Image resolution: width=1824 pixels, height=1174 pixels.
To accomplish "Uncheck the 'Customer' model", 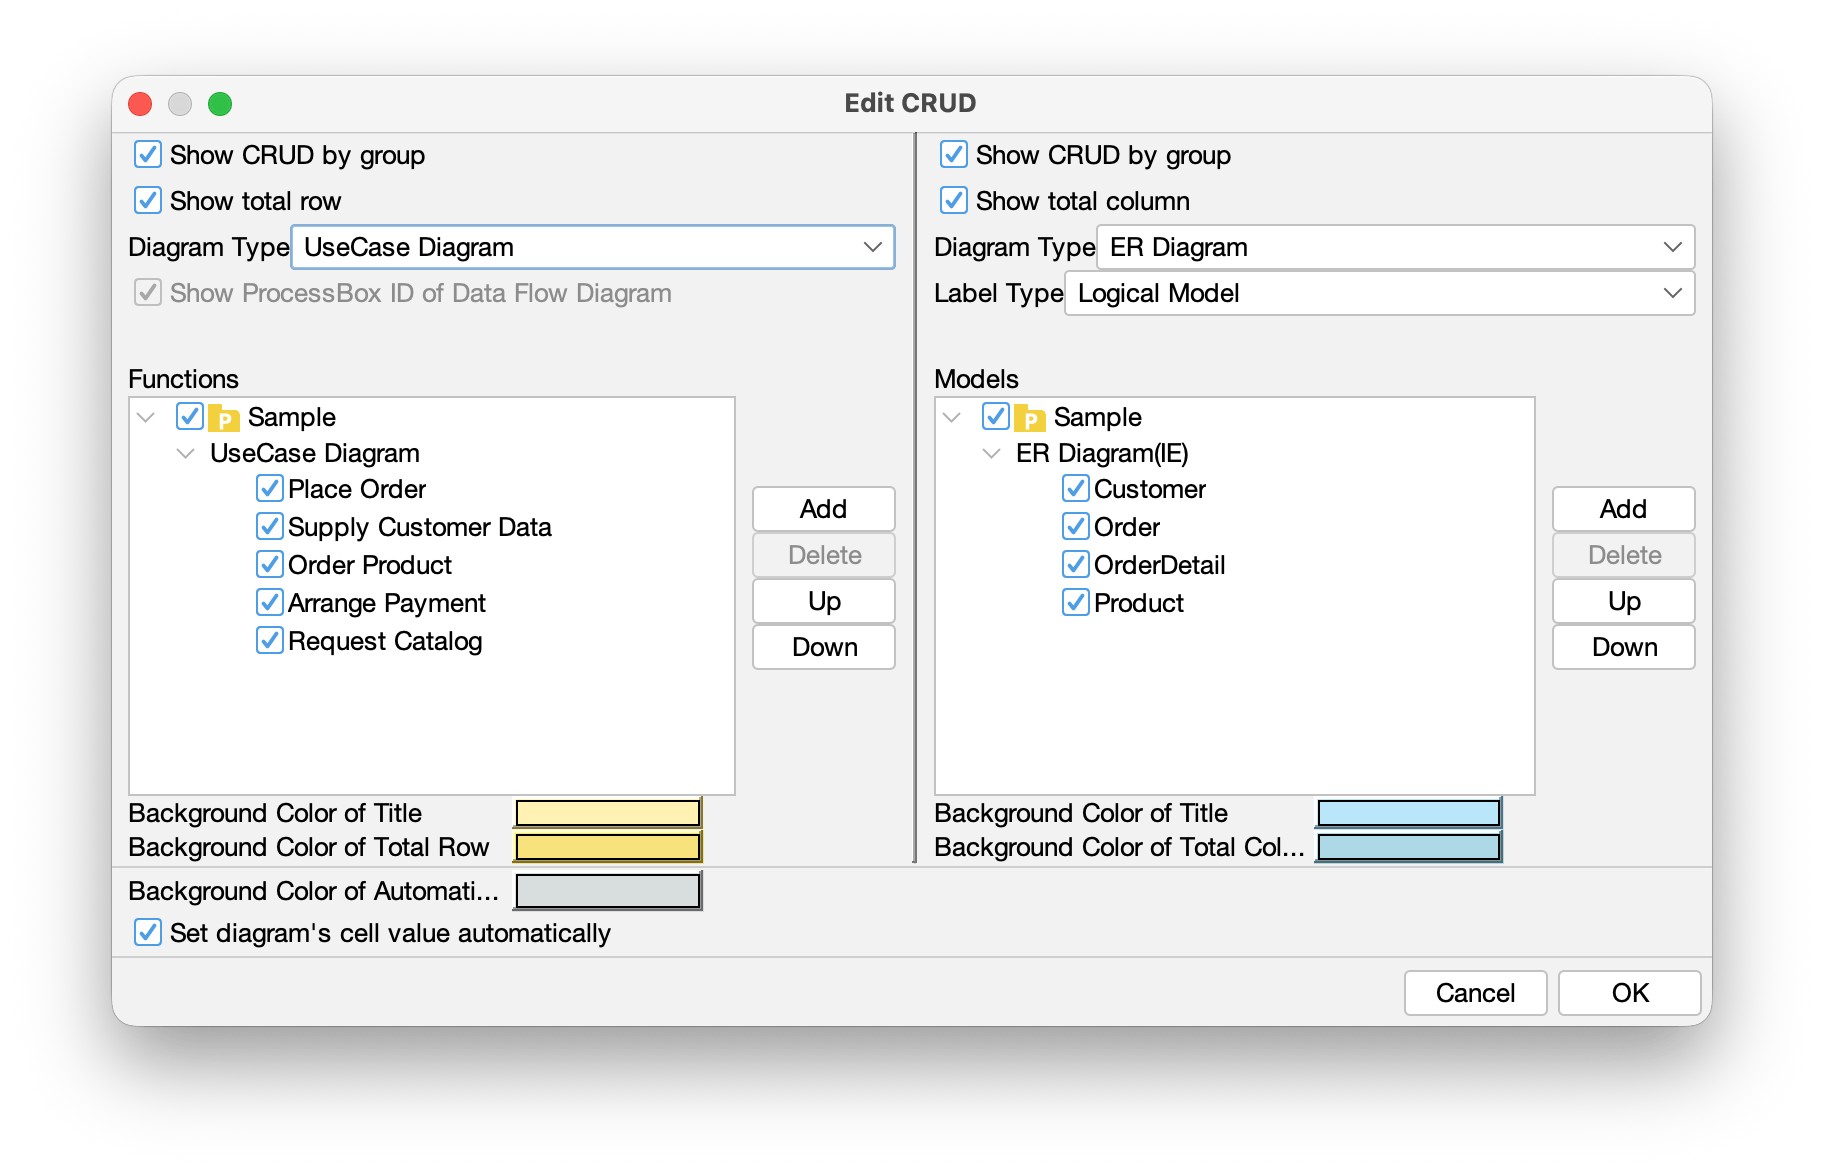I will pyautogui.click(x=1074, y=488).
